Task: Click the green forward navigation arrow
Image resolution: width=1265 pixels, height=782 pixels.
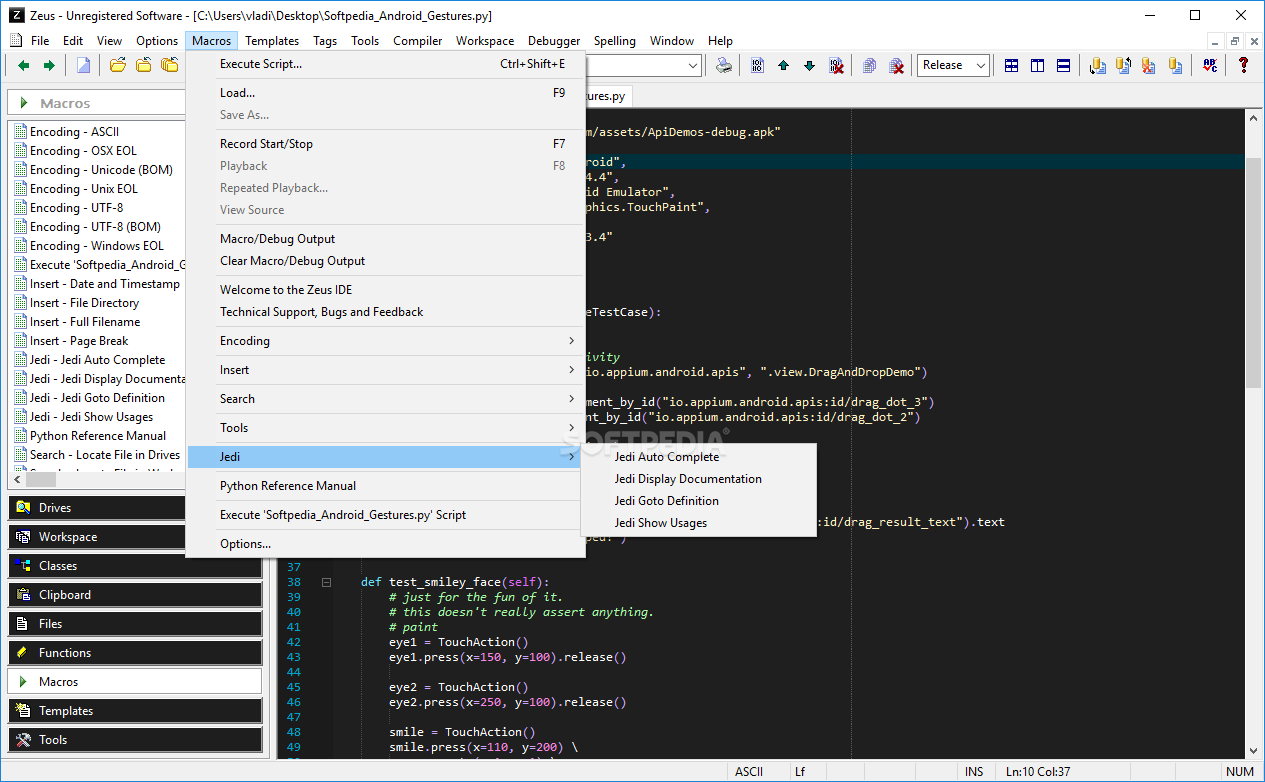Action: [x=48, y=65]
